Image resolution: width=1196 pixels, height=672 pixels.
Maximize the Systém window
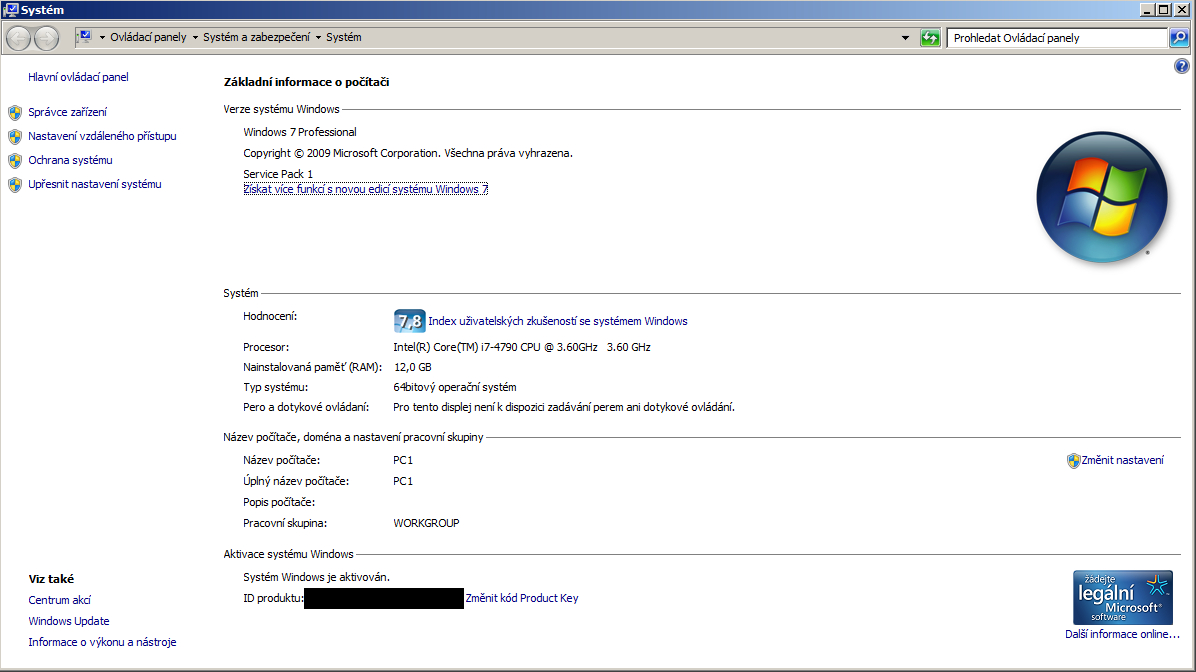1164,10
